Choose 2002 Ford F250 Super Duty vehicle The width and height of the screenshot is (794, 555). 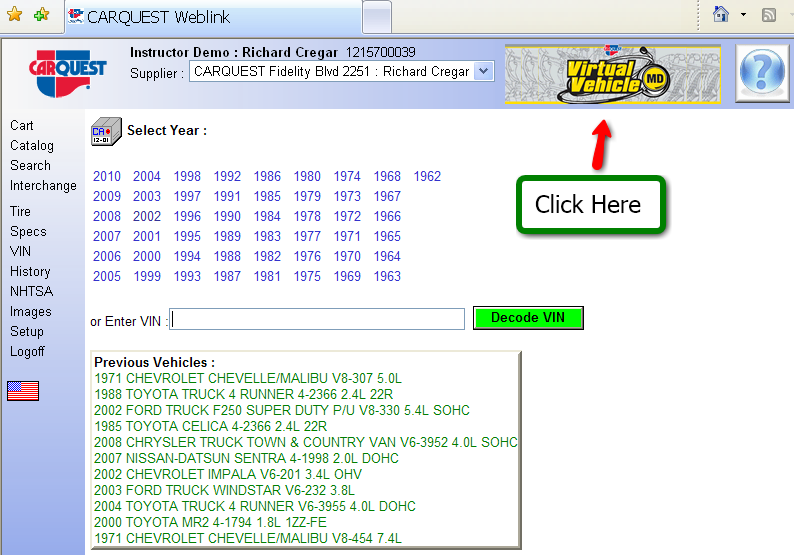pyautogui.click(x=282, y=410)
